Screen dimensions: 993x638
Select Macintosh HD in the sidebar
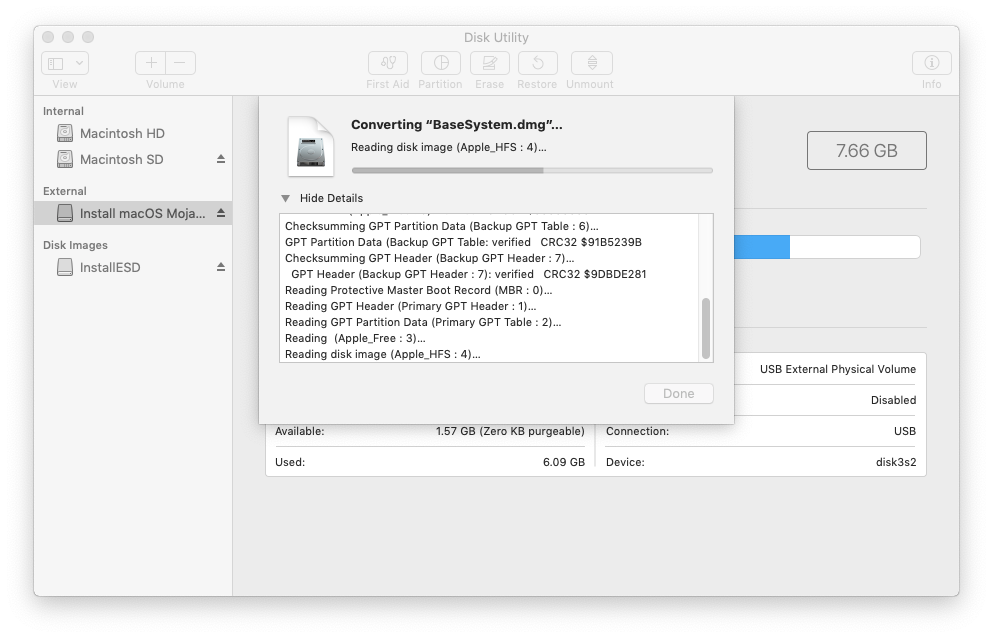[x=133, y=133]
